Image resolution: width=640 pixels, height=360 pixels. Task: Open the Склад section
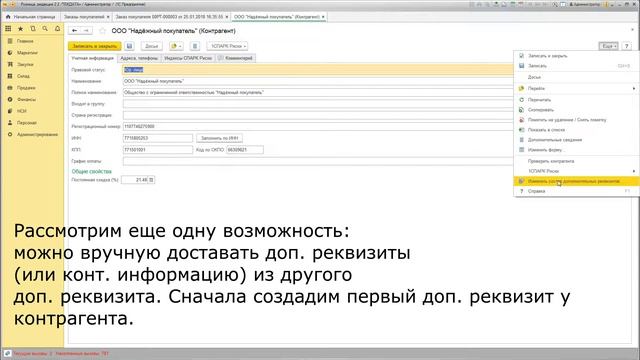point(23,76)
